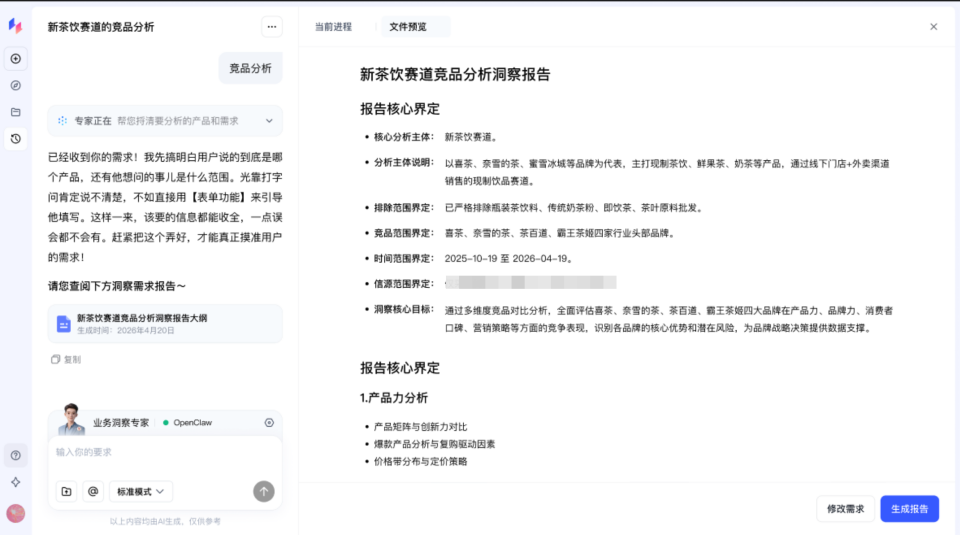The image size is (960, 535).
Task: Expand the 专家正在 status chevron
Action: click(x=269, y=121)
